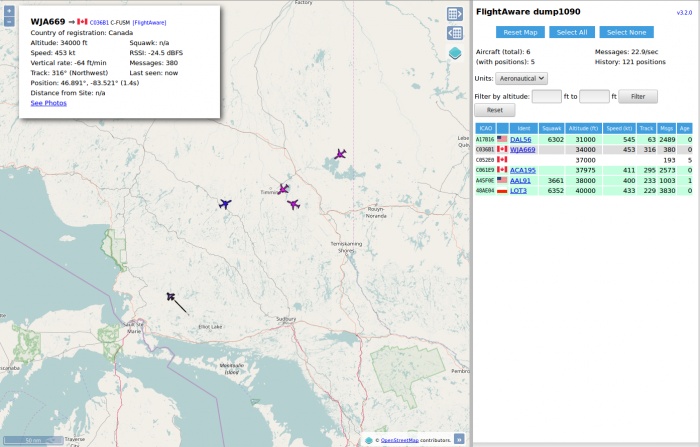700x447 pixels.
Task: Select the WJA669 aircraft with track line
Action: pyautogui.click(x=171, y=296)
